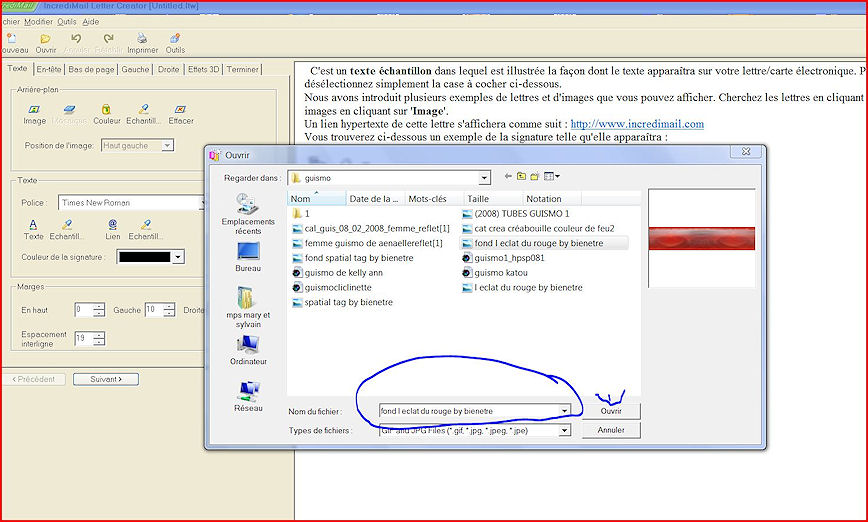This screenshot has width=868, height=522.
Task: Sort by the Notation column header
Action: [551, 199]
